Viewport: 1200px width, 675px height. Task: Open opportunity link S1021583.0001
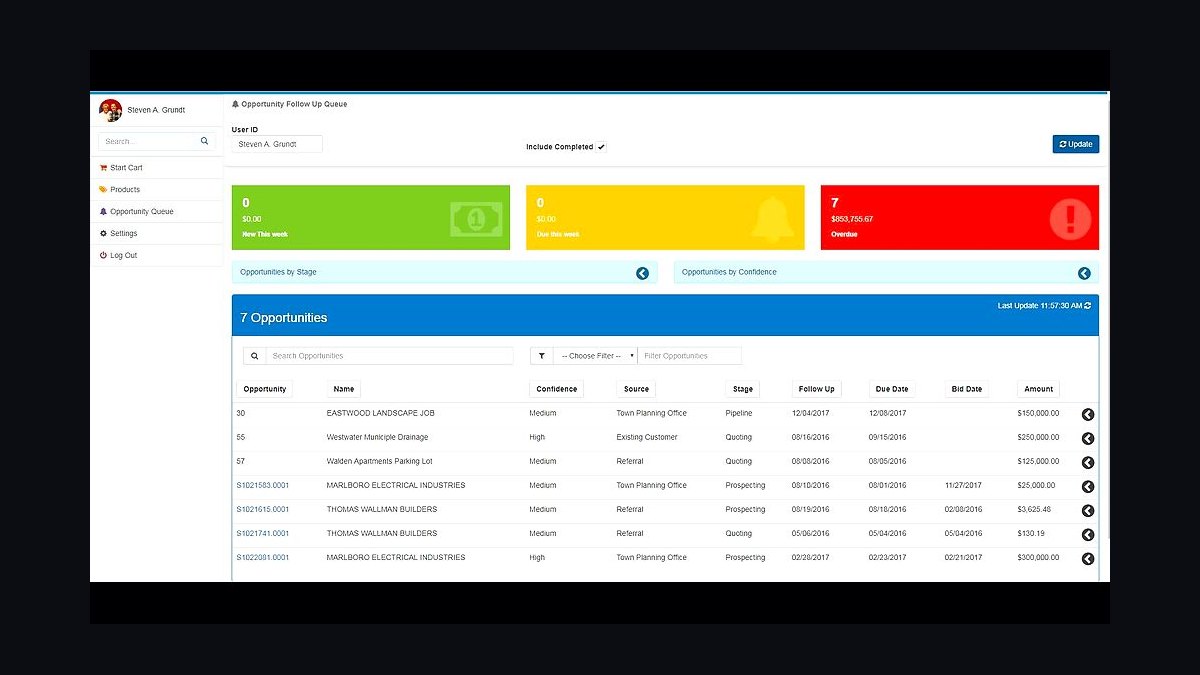(x=263, y=485)
